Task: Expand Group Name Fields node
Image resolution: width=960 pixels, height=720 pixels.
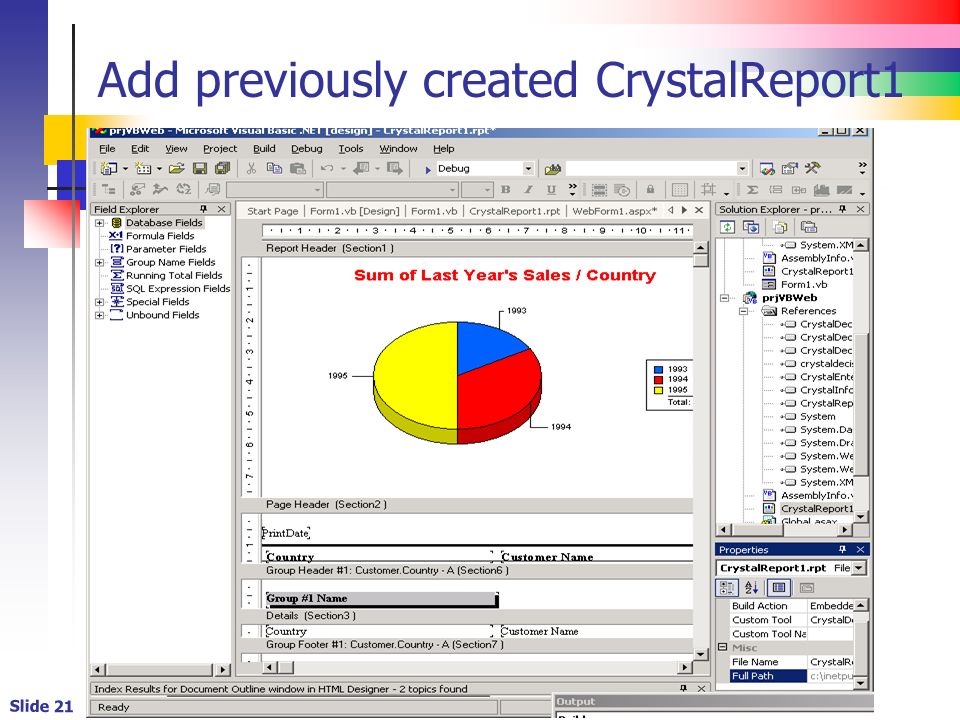Action: tap(99, 263)
